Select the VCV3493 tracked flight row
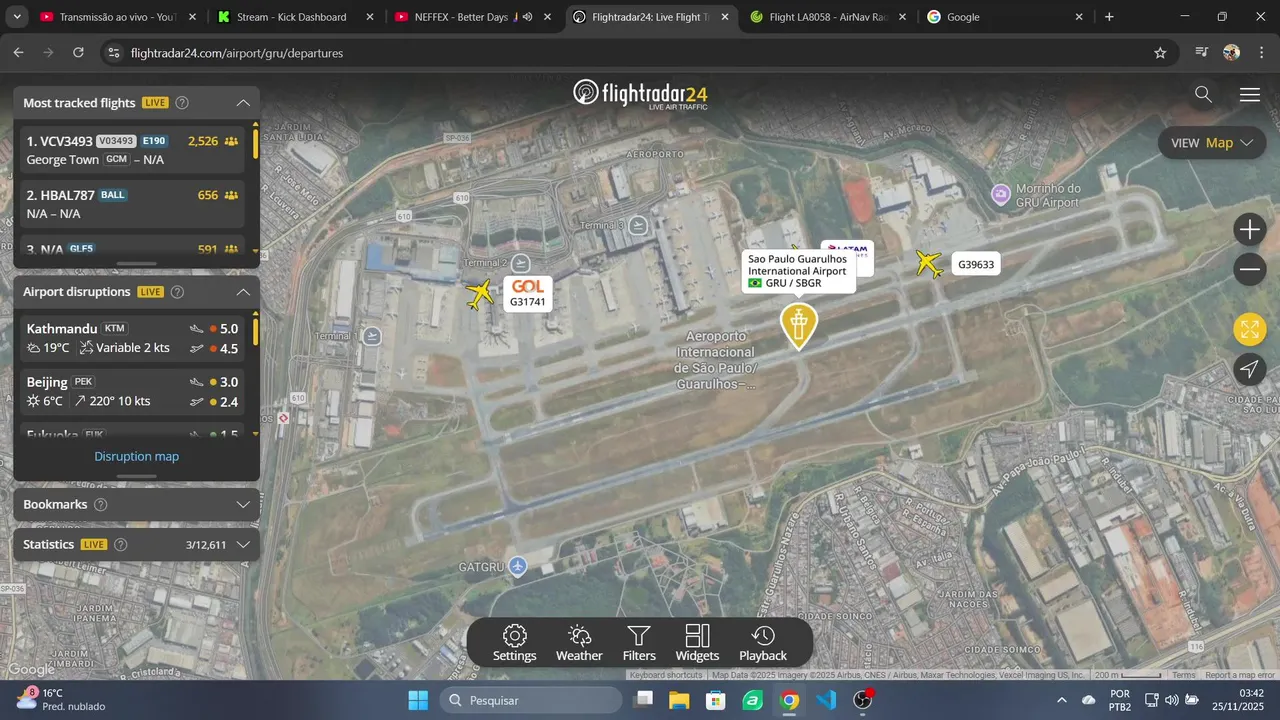 pos(133,150)
